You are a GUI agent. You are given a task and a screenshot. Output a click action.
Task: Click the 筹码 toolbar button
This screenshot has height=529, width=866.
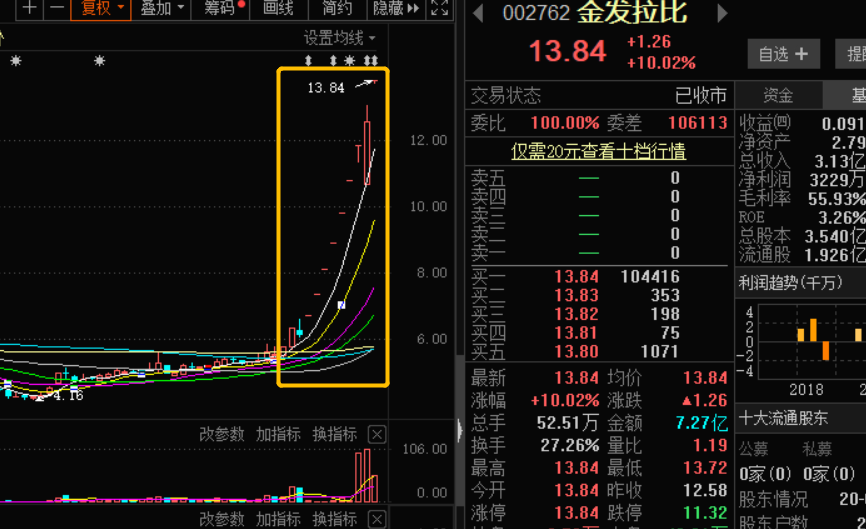click(221, 8)
